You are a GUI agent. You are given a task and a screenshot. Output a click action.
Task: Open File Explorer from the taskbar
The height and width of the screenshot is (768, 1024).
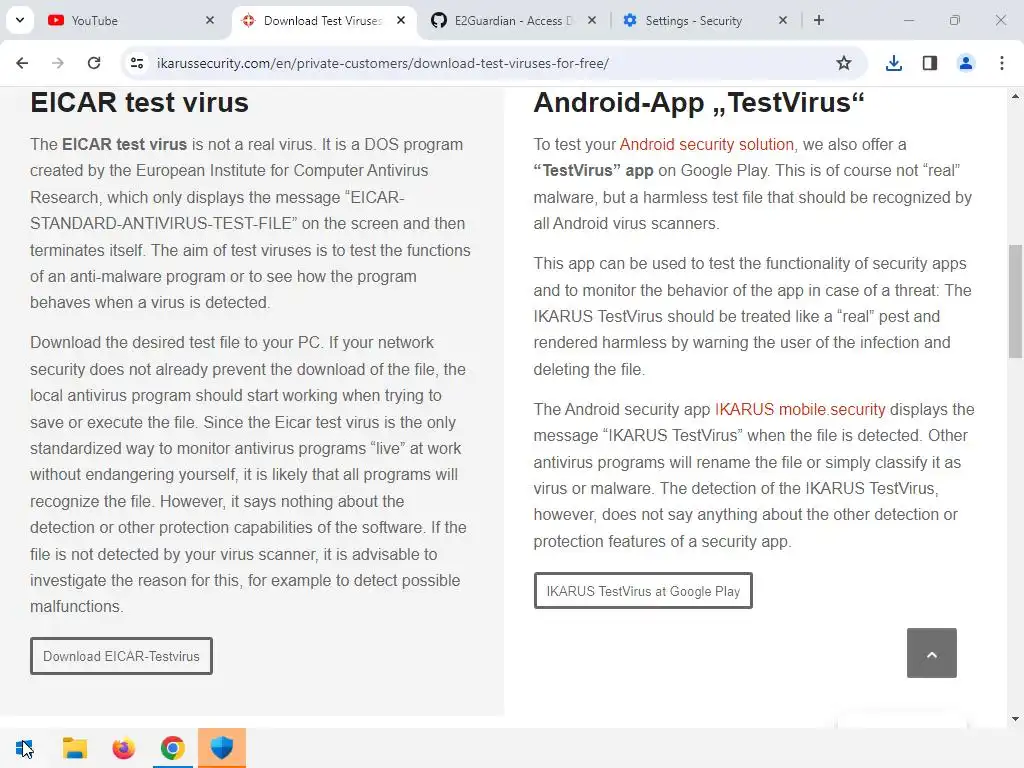(x=74, y=748)
